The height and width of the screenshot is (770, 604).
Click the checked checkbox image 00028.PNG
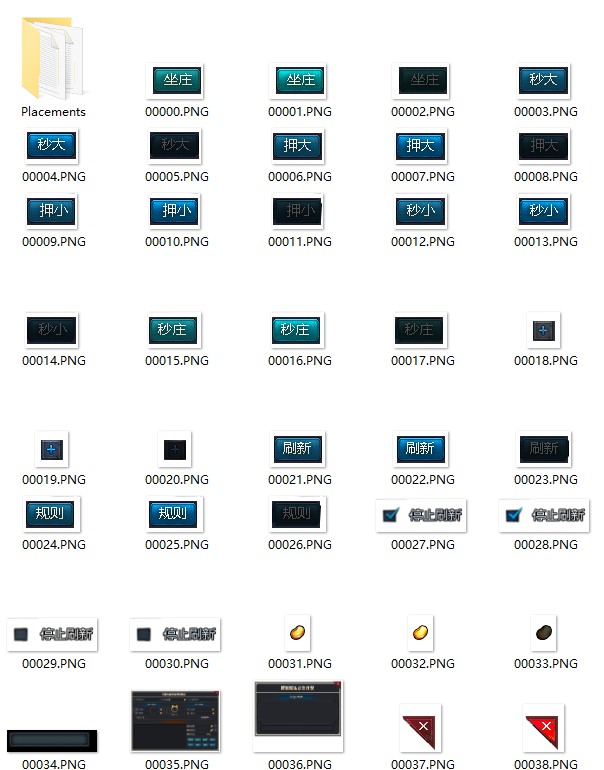(545, 515)
